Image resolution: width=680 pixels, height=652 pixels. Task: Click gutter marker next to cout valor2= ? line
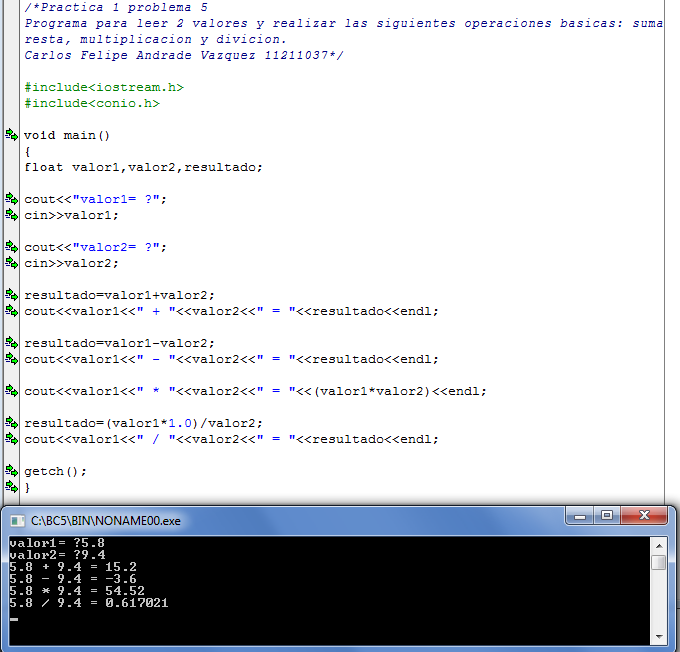click(x=12, y=246)
